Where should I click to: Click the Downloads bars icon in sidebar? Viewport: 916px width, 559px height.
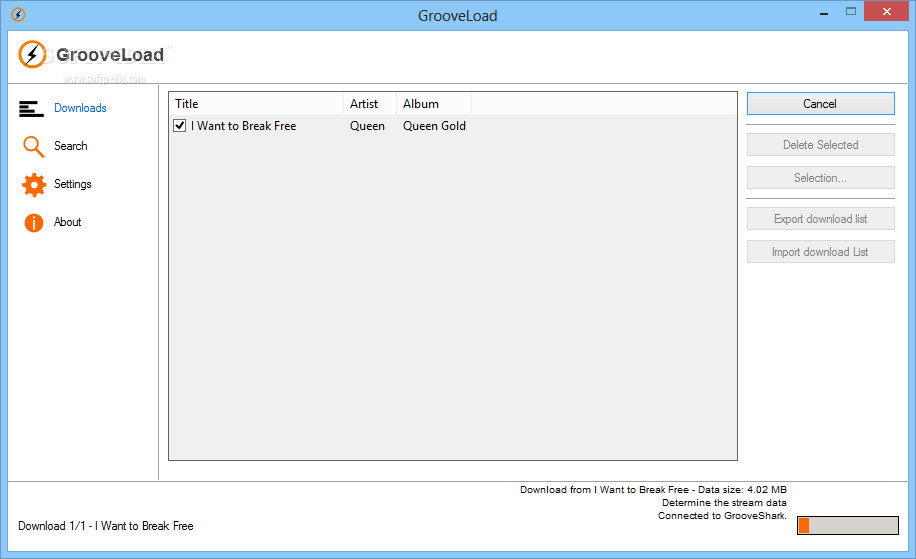[x=31, y=109]
